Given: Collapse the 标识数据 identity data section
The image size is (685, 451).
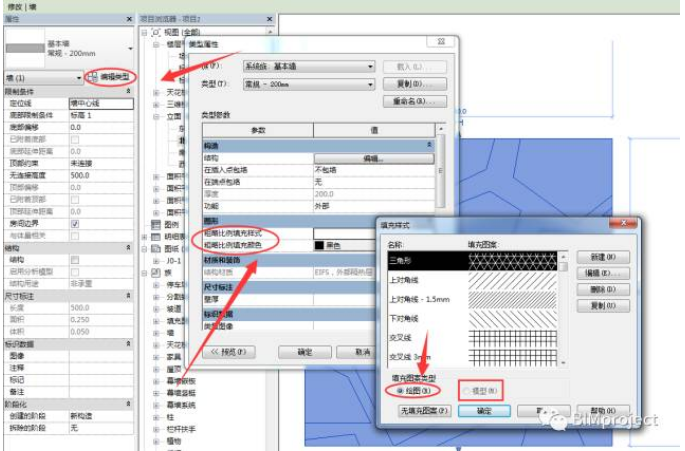Looking at the screenshot, I should point(128,344).
